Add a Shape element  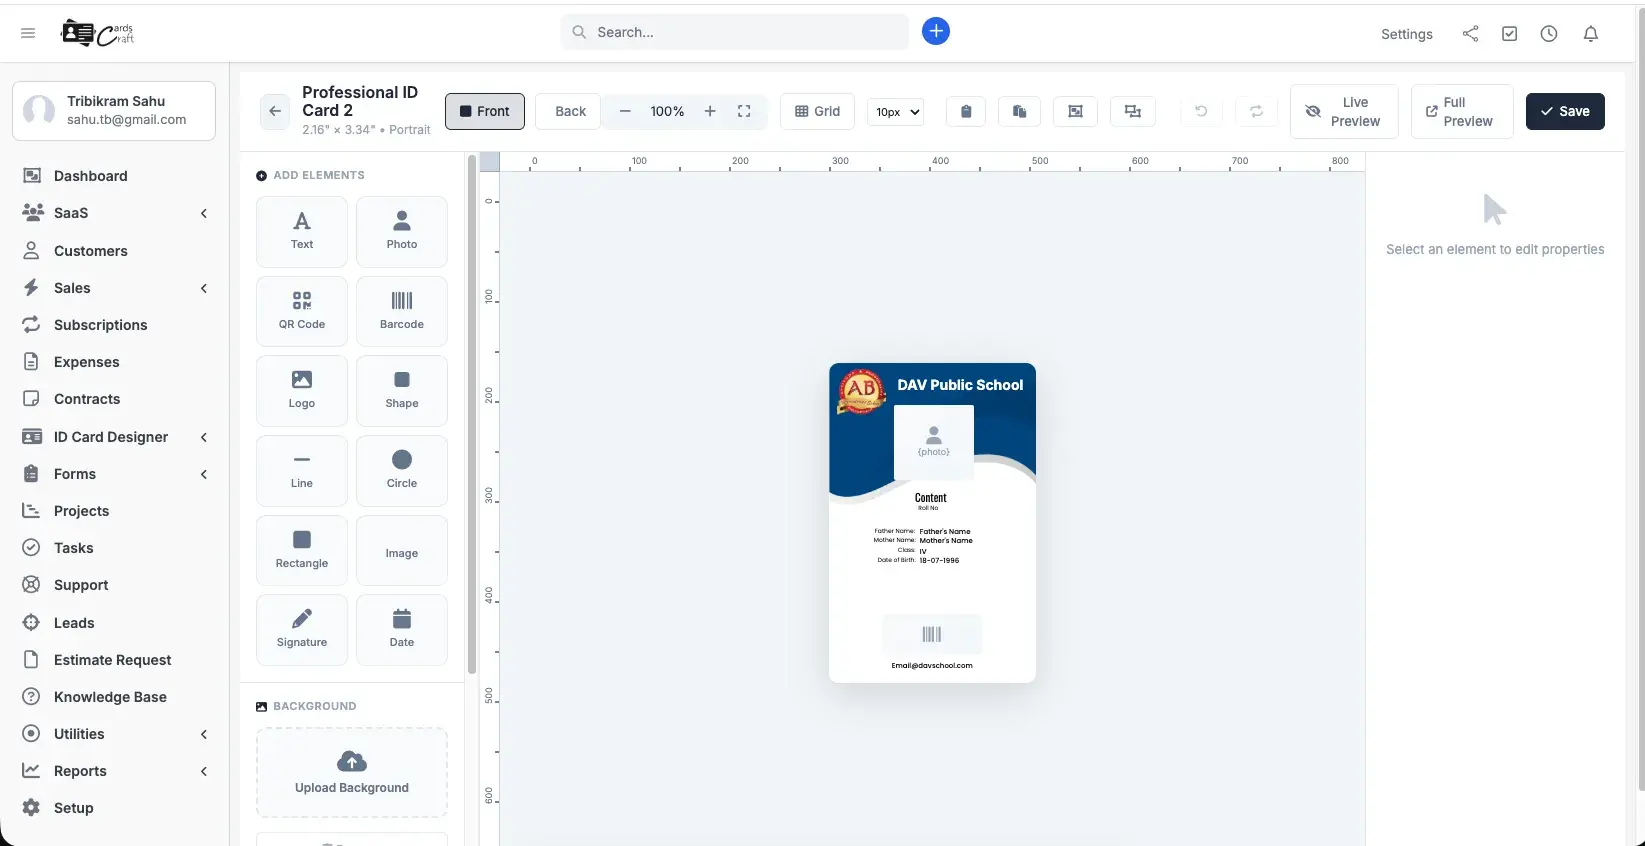pyautogui.click(x=402, y=391)
